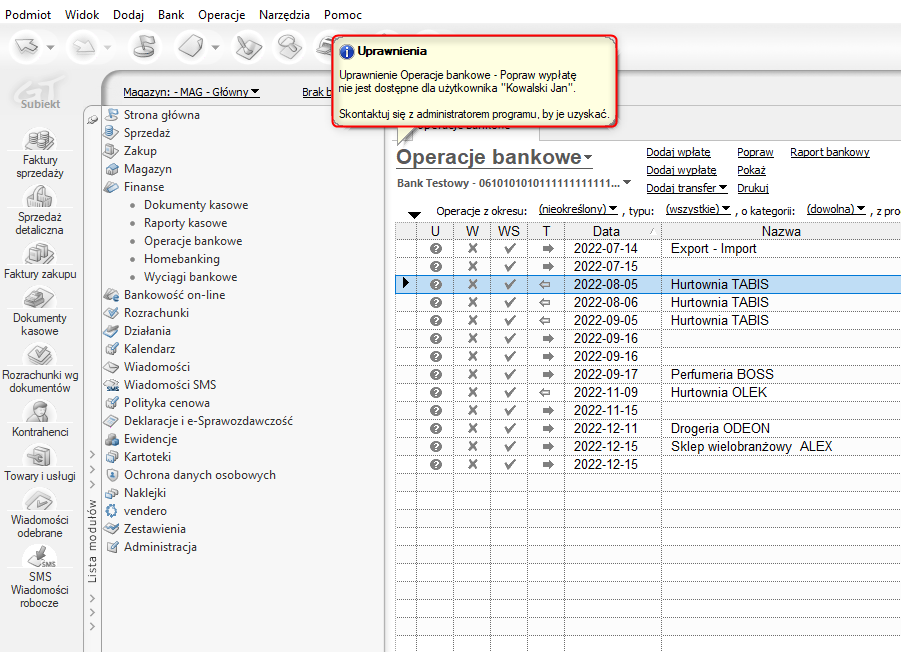
Task: Collapse the filter bar black triangle
Action: 414,215
